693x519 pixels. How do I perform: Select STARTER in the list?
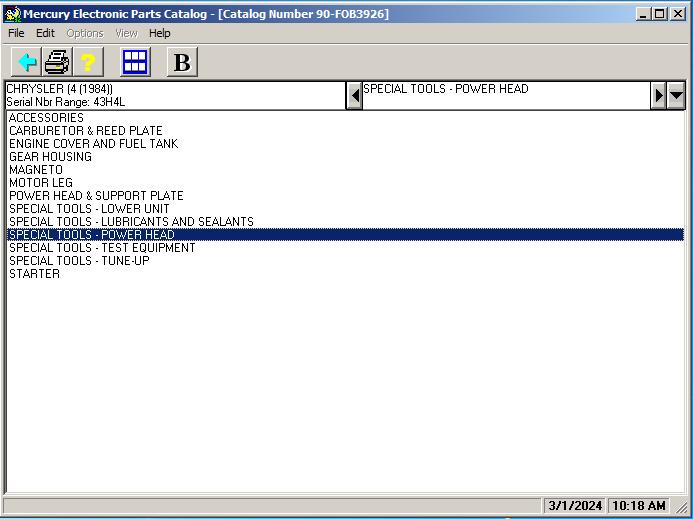point(346,274)
